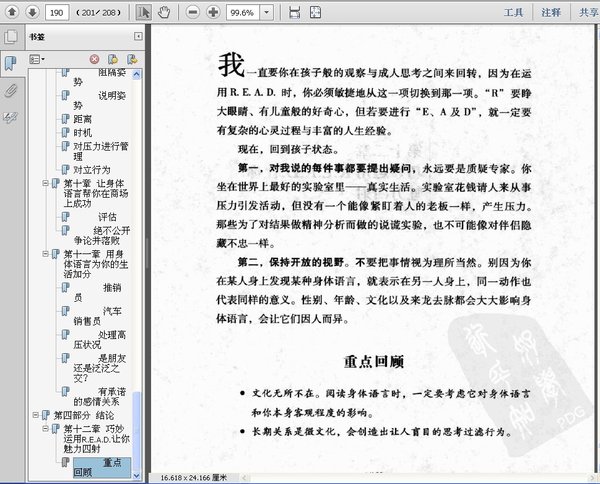Collapse the 第十章 bookmark node
This screenshot has width=600, height=484.
click(46, 184)
